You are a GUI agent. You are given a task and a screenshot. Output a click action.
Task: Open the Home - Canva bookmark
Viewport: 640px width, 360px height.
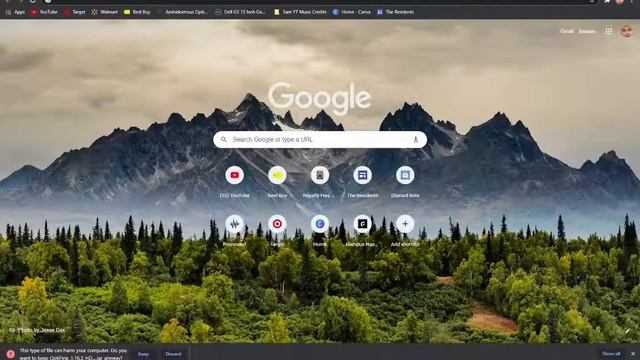pos(352,12)
